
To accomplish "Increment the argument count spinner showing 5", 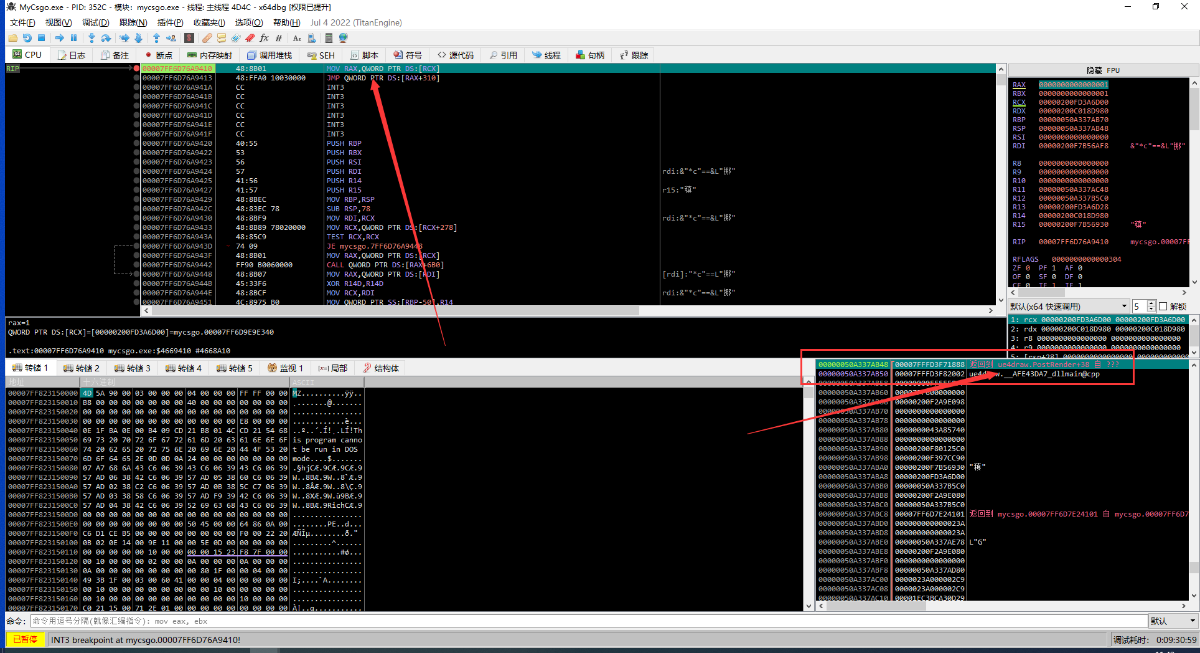I will 1149,303.
